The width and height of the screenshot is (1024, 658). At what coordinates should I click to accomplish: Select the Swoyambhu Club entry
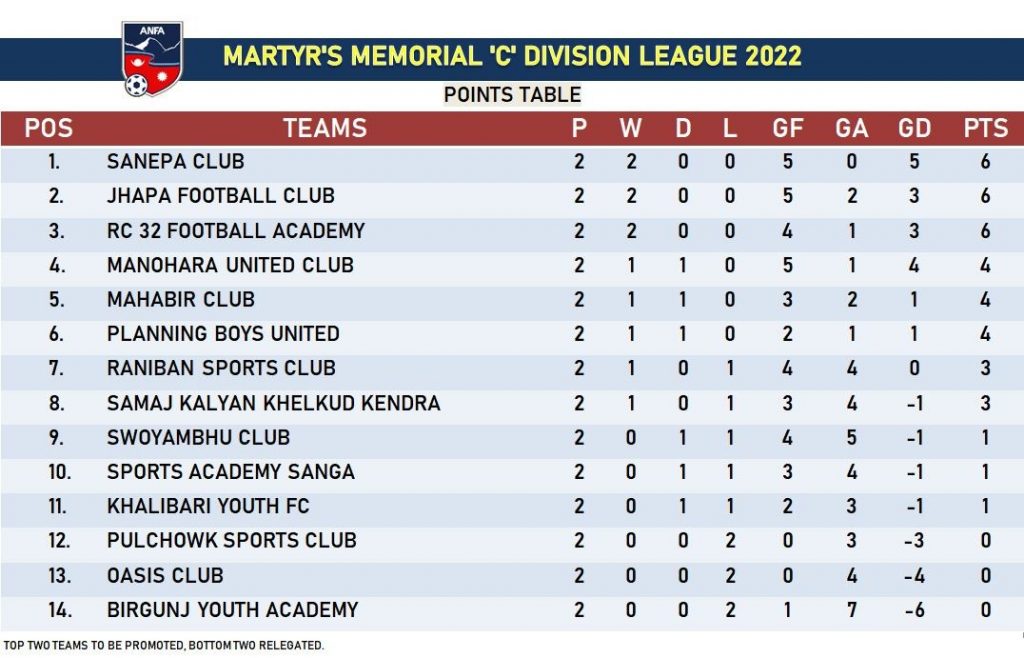pos(198,437)
